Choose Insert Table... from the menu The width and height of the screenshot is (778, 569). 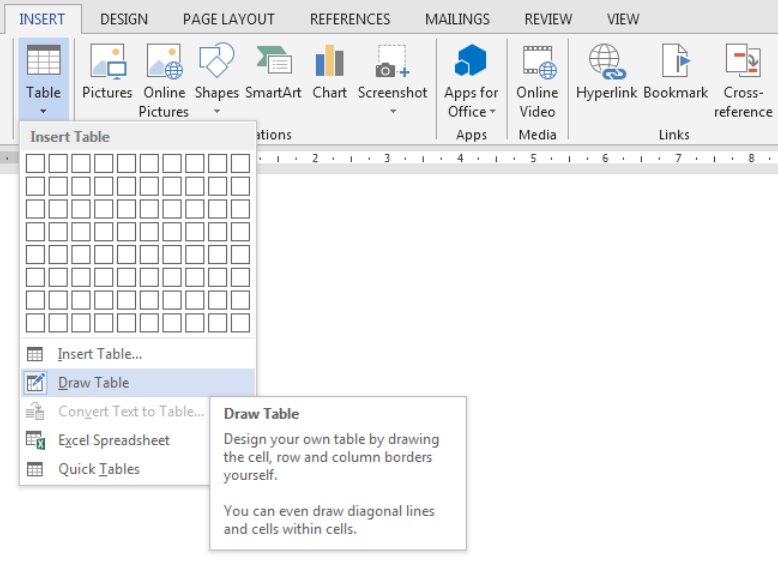pyautogui.click(x=99, y=354)
